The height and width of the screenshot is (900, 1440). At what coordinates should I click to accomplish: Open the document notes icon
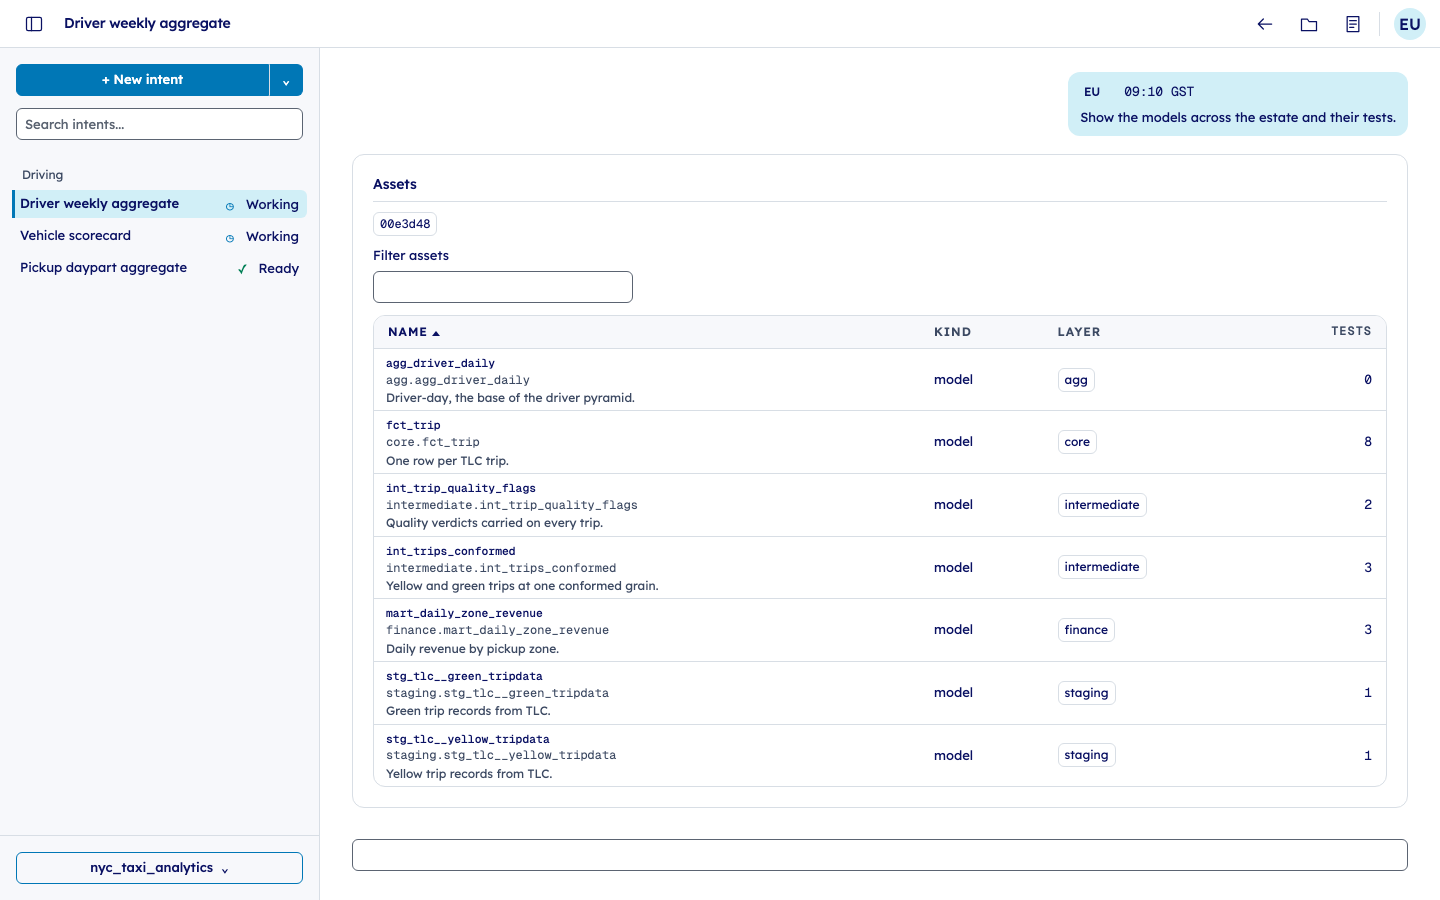(1353, 24)
